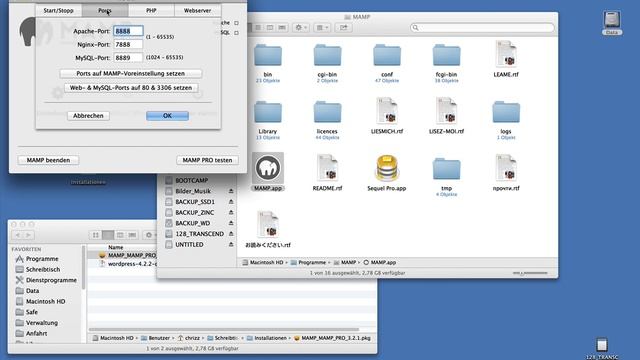Viewport: 640px width, 360px height.
Task: Click the Abbrechen button
Action: [88, 116]
